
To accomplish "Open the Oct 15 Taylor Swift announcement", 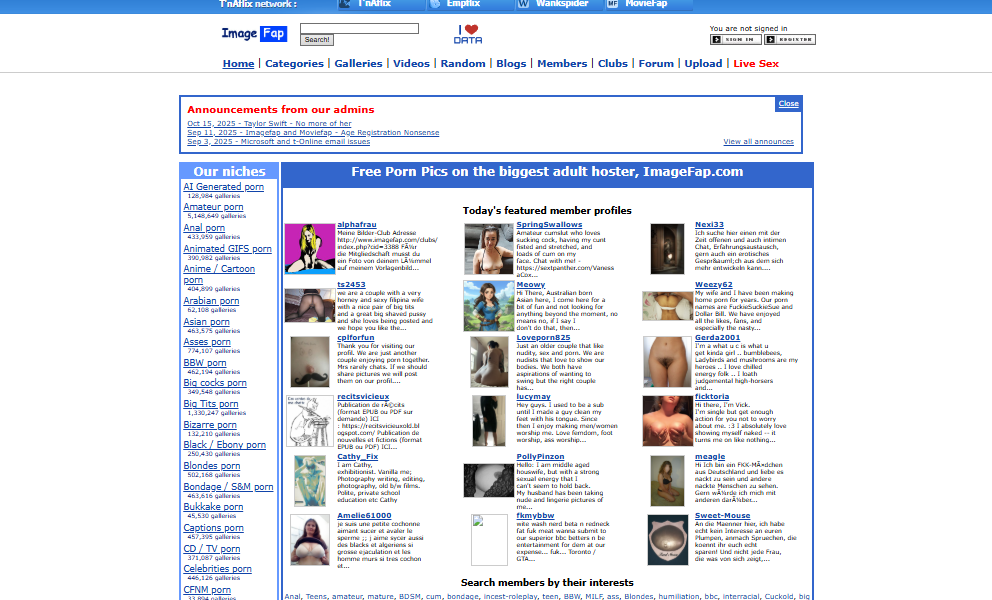I will [x=269, y=124].
